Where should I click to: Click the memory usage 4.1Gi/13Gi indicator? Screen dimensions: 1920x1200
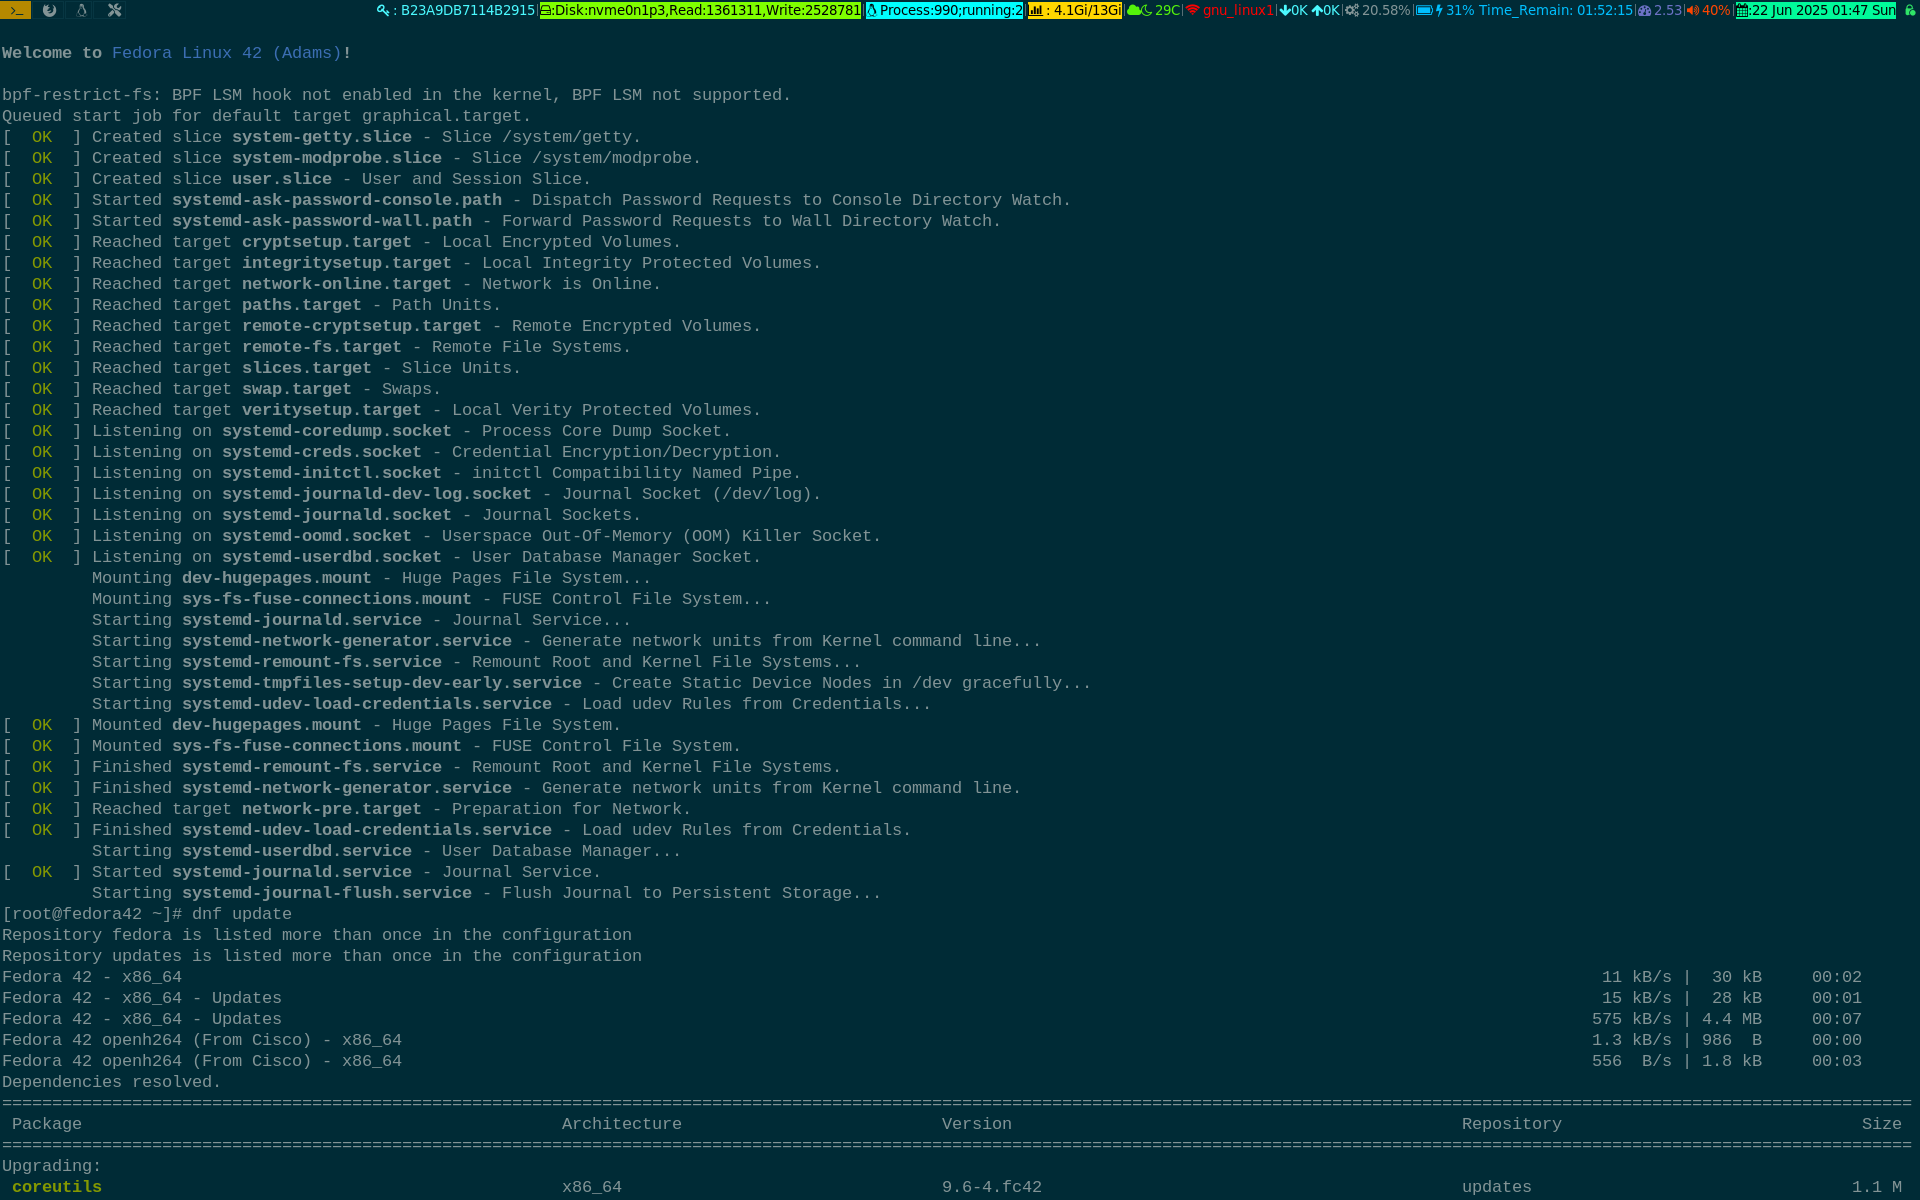pos(1075,10)
